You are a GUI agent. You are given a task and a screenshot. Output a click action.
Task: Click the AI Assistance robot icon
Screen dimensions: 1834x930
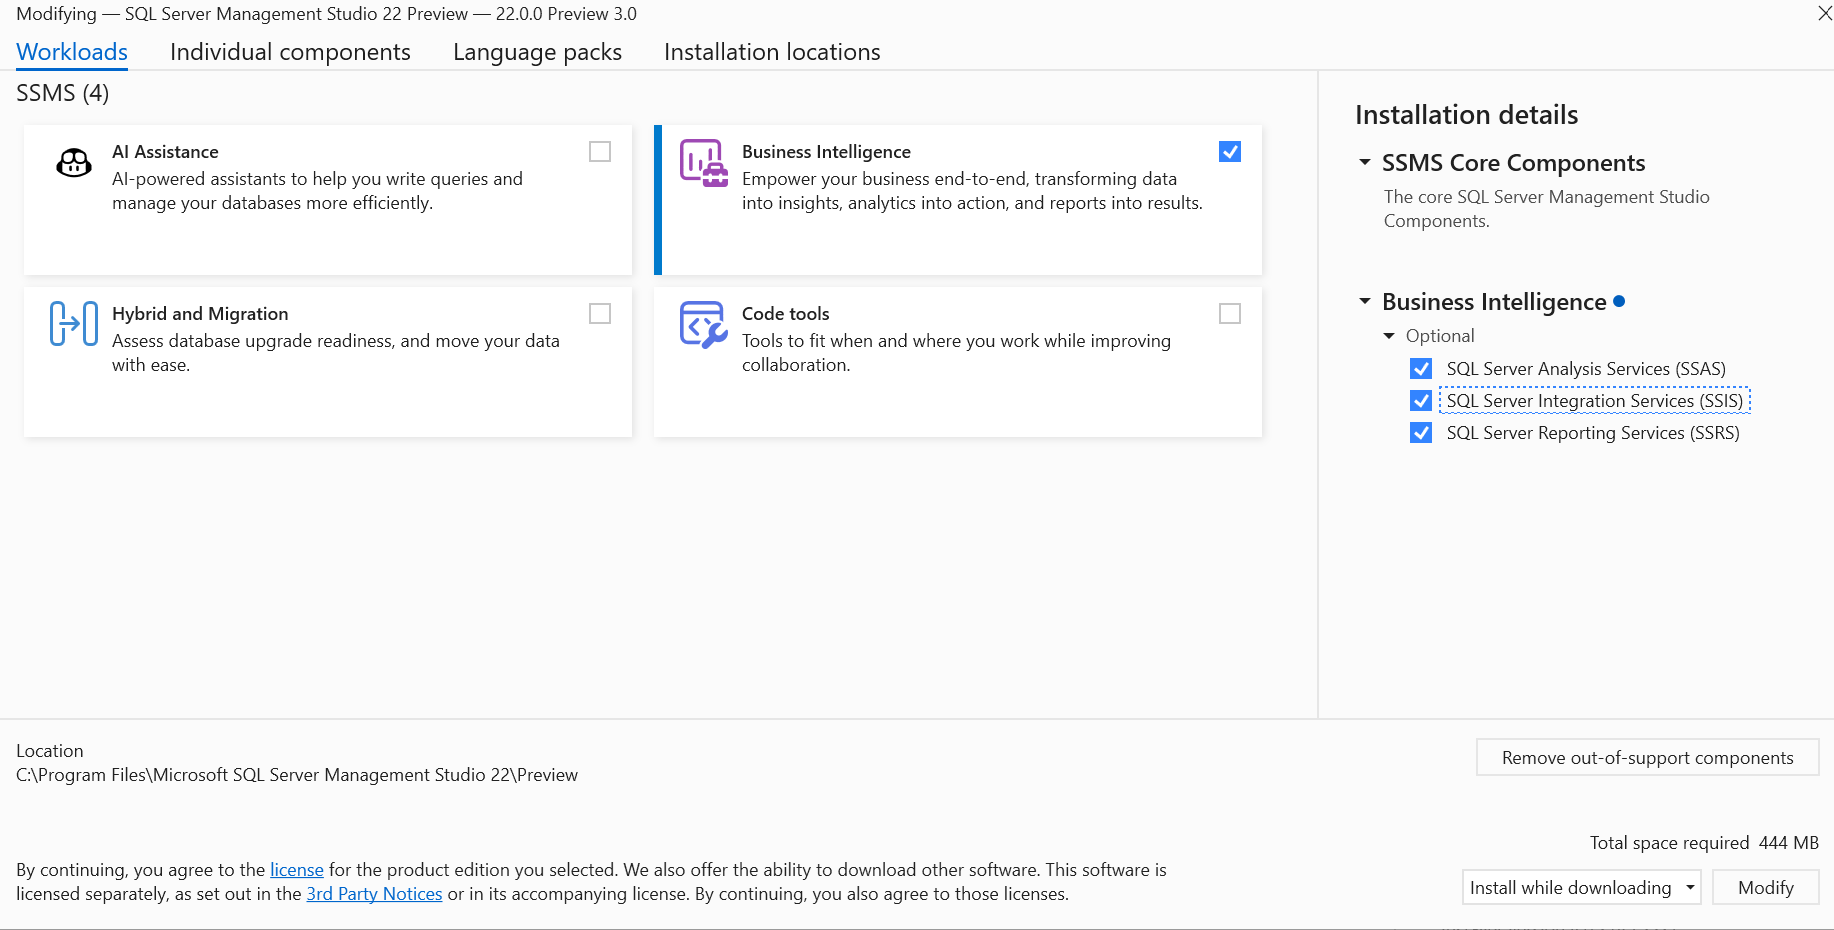click(73, 163)
